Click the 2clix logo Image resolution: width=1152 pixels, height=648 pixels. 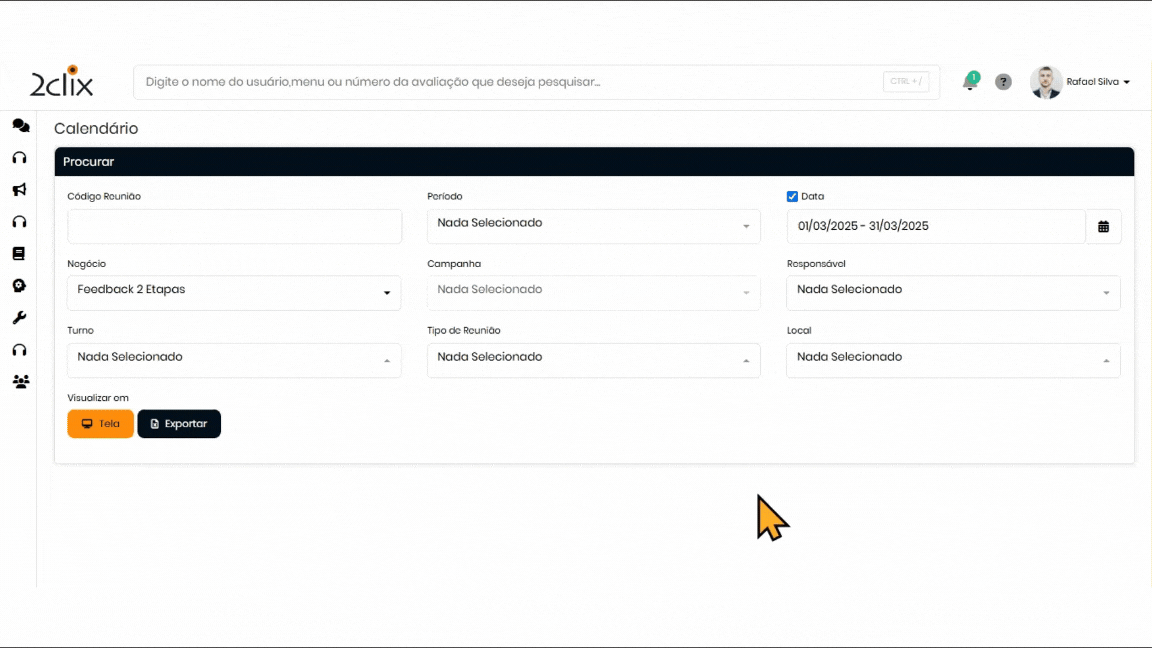coord(62,82)
